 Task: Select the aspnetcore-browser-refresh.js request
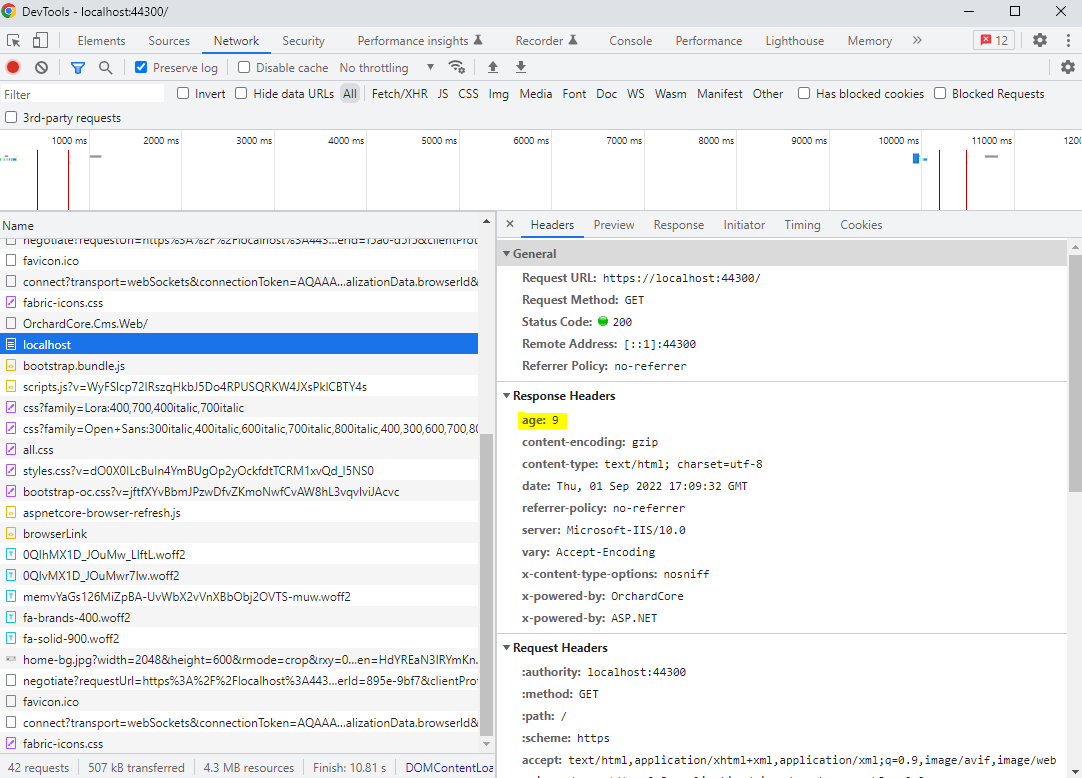(239, 512)
